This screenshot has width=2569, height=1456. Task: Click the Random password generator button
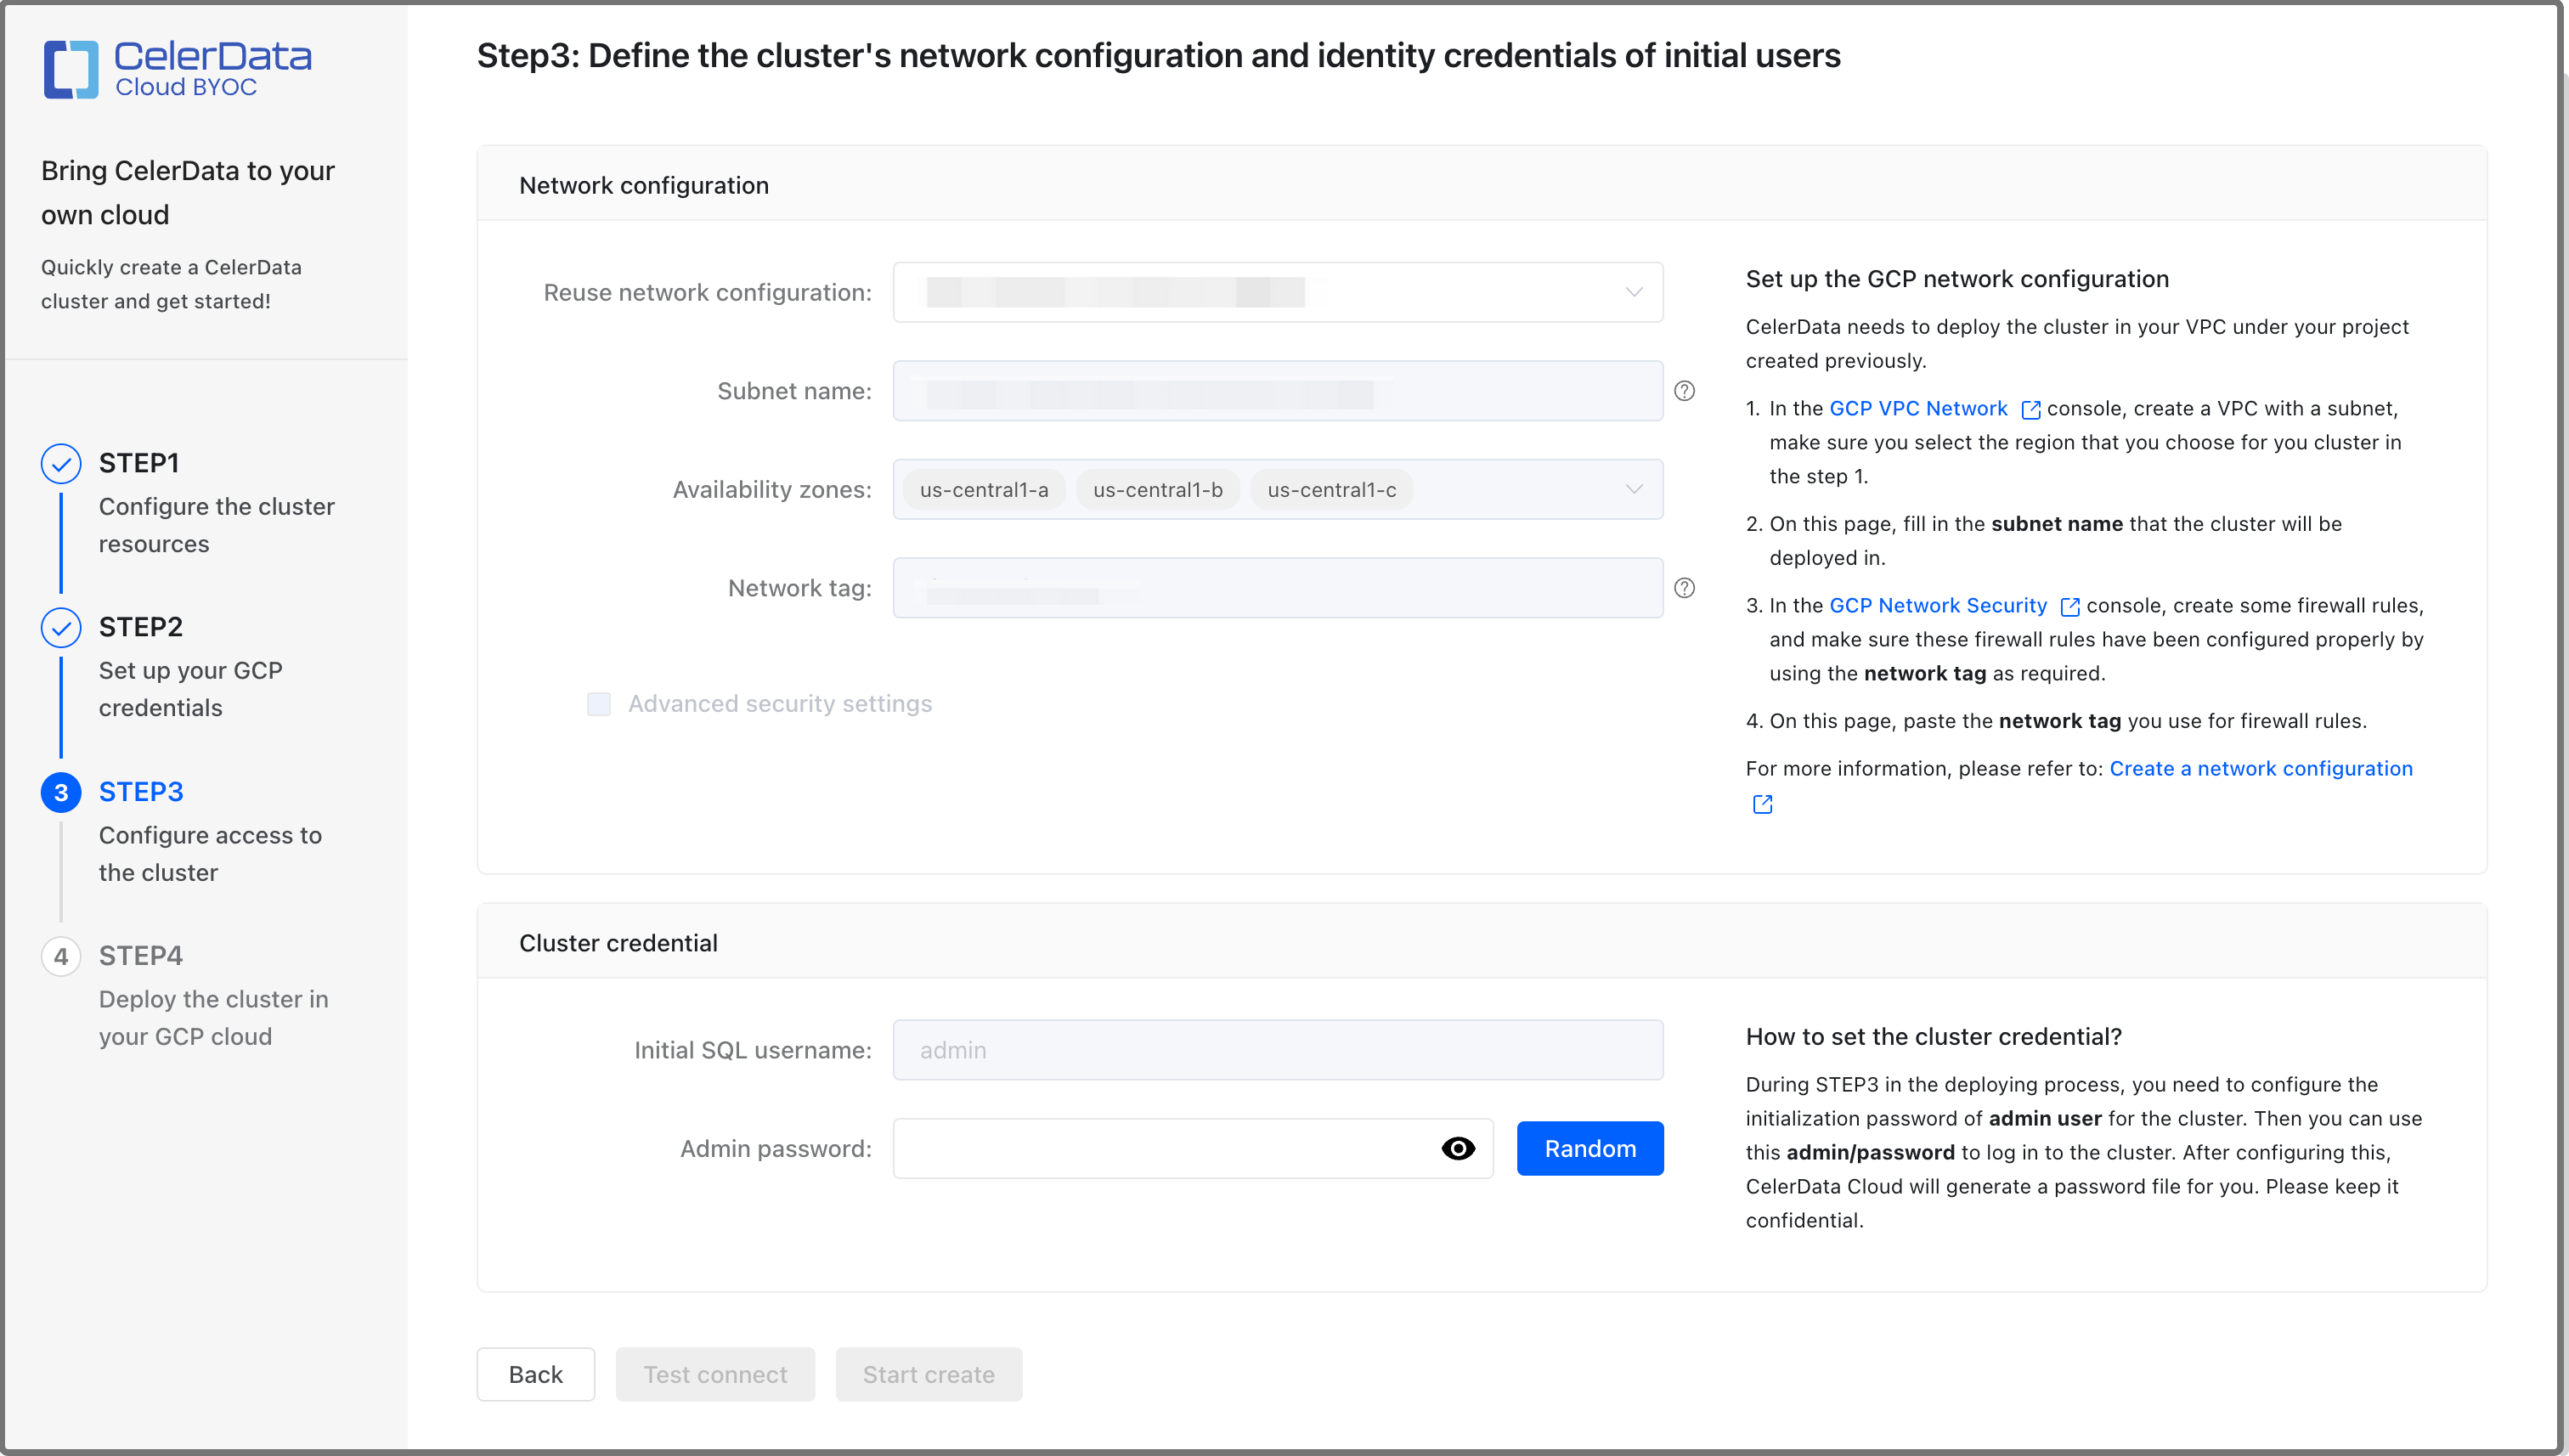click(x=1589, y=1148)
